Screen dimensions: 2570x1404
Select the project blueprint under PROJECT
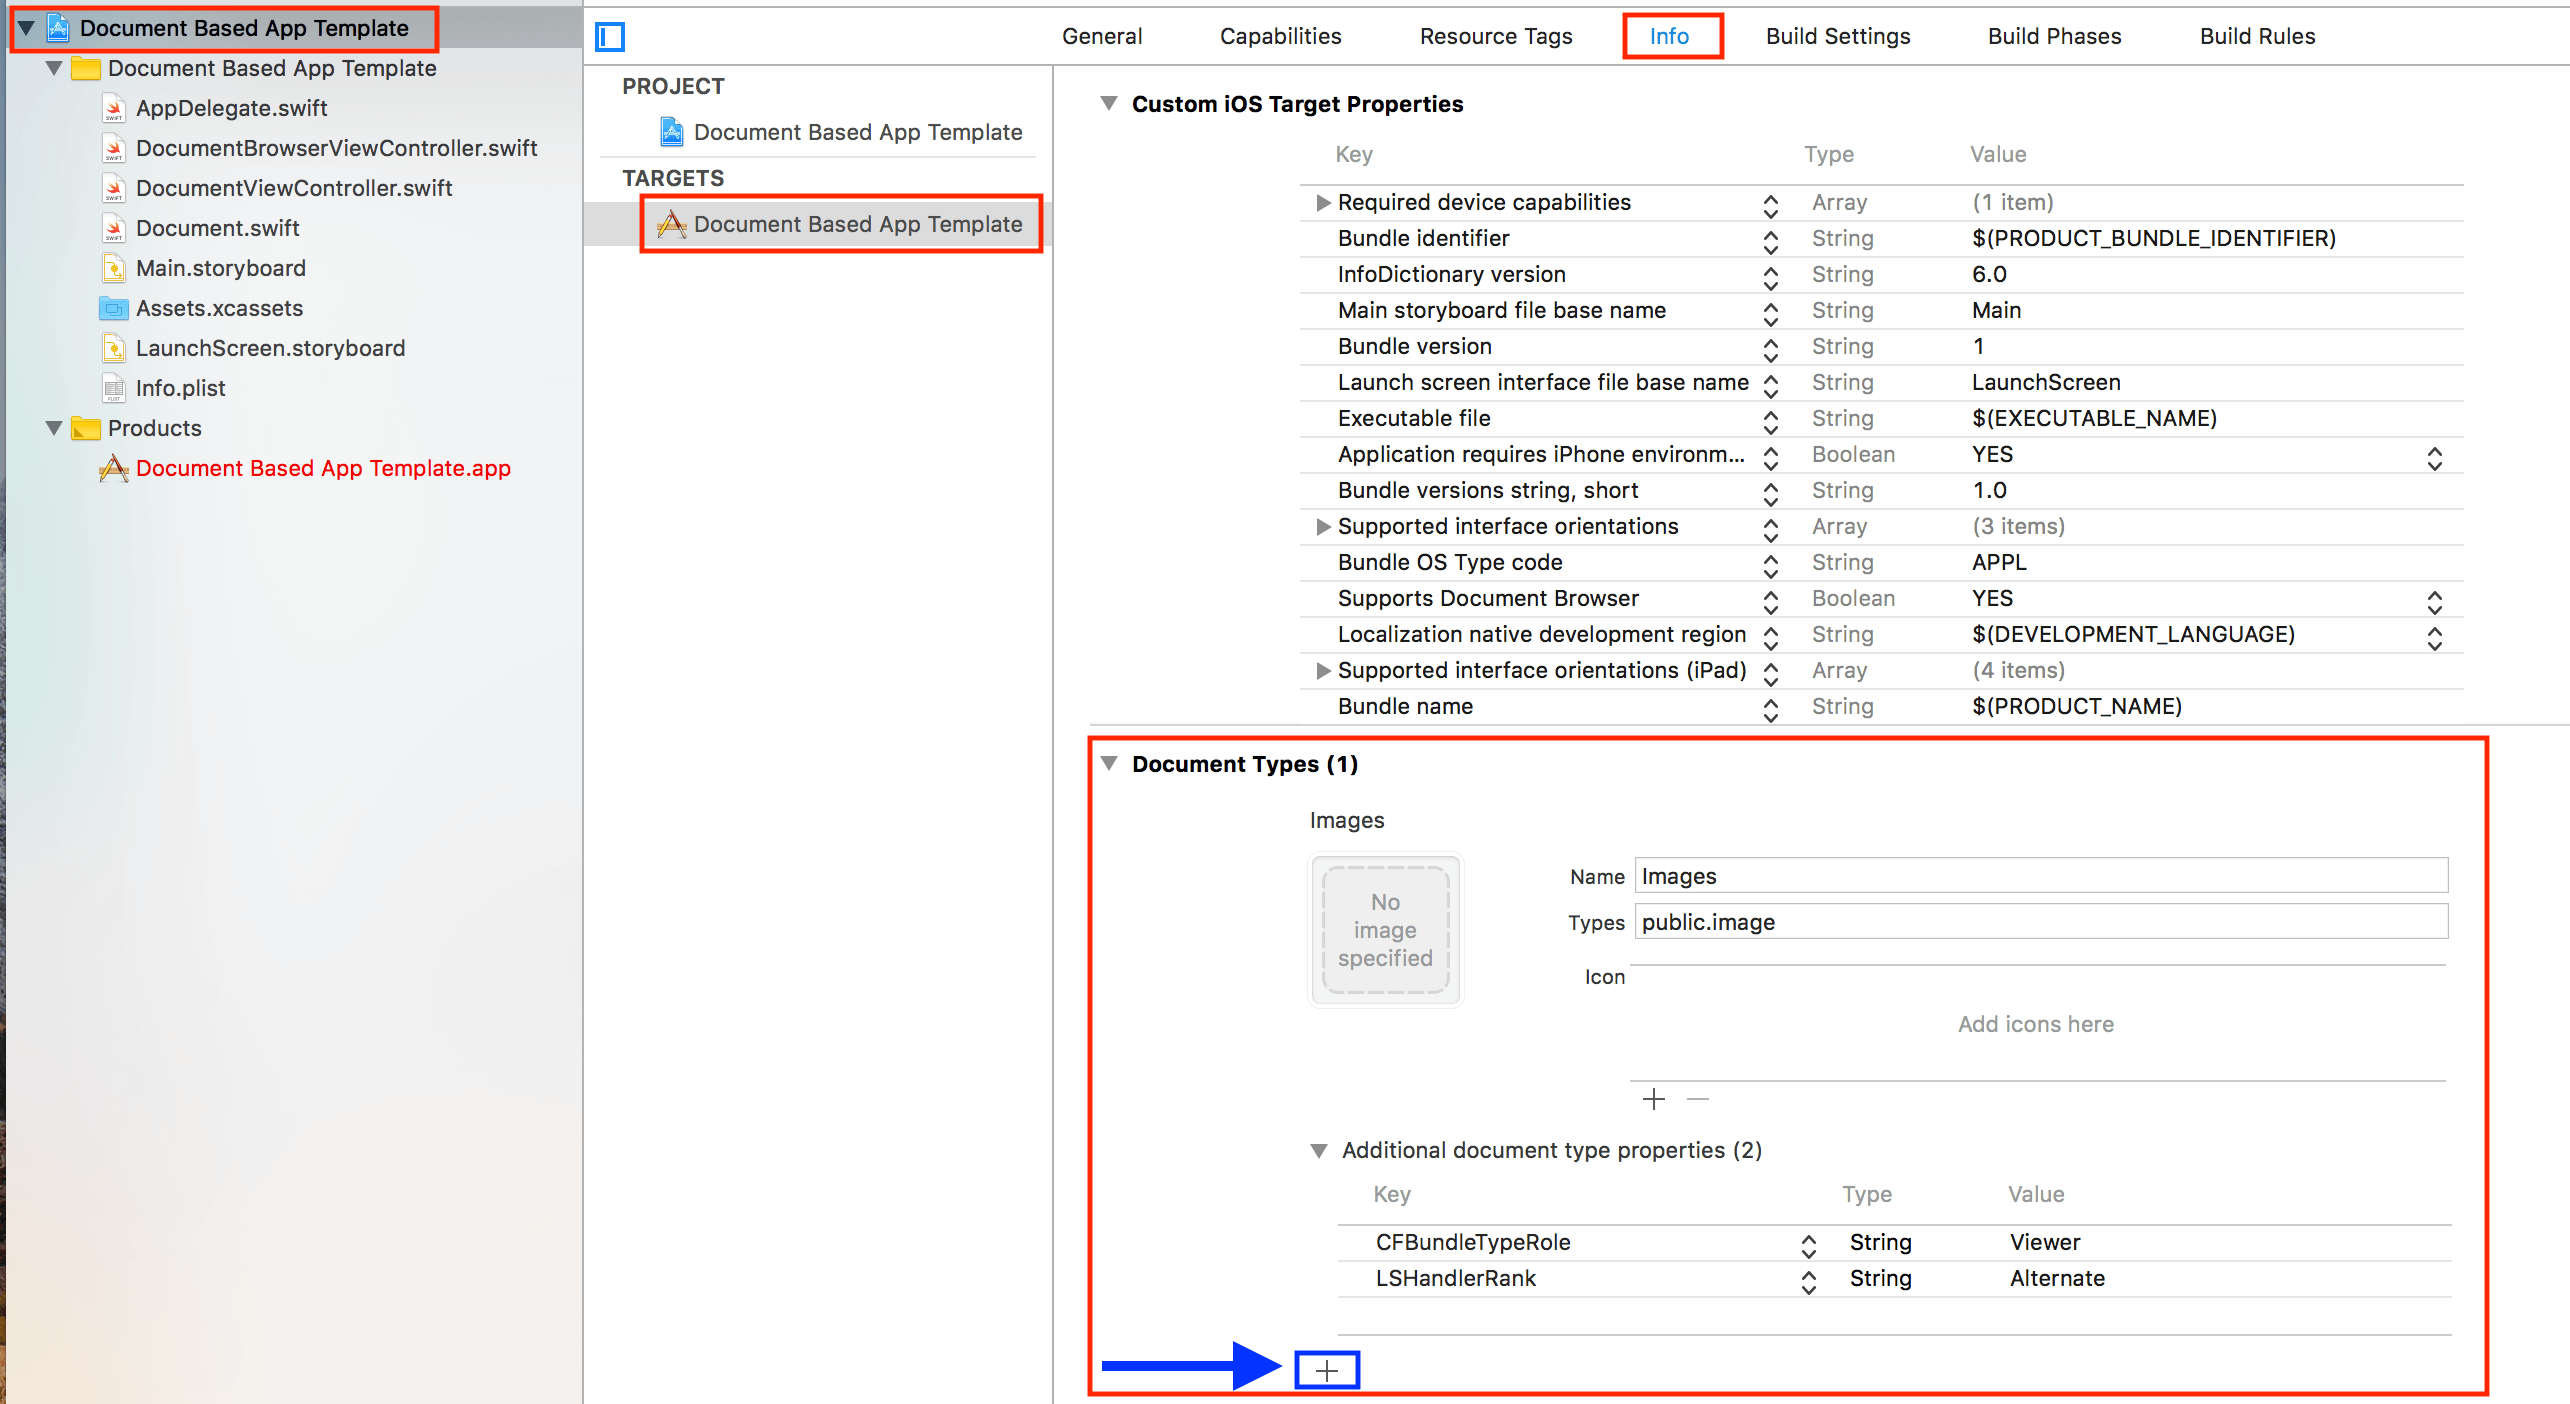[x=856, y=132]
